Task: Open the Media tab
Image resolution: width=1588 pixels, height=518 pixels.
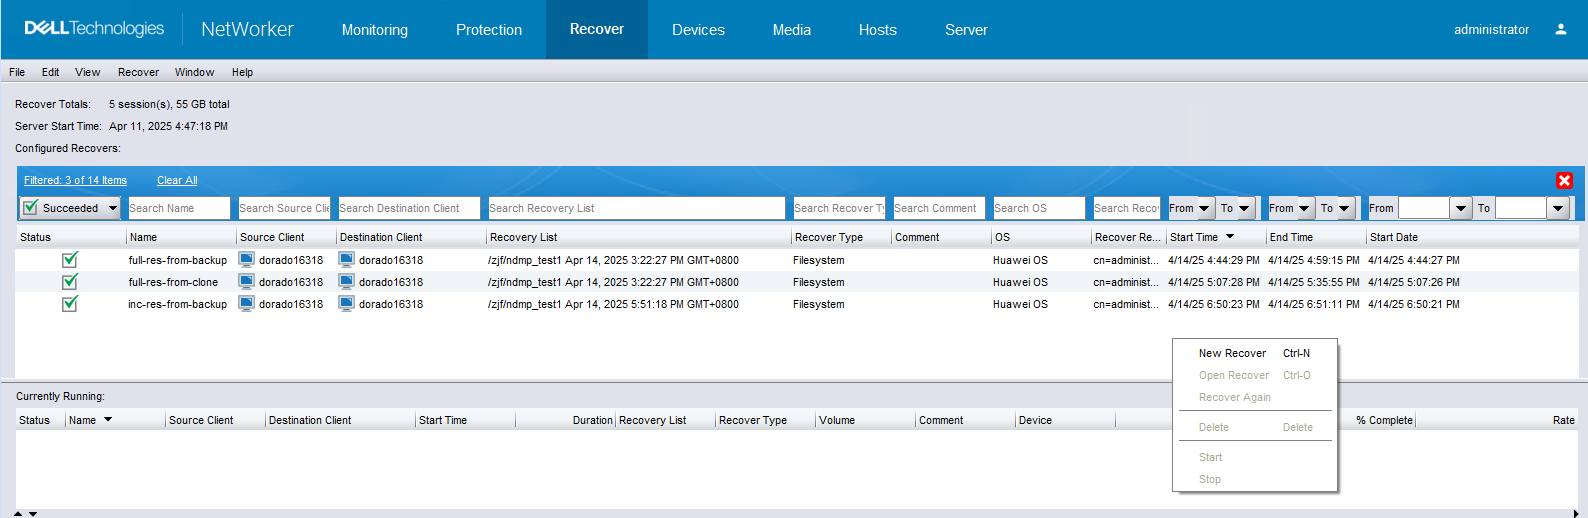Action: (792, 30)
